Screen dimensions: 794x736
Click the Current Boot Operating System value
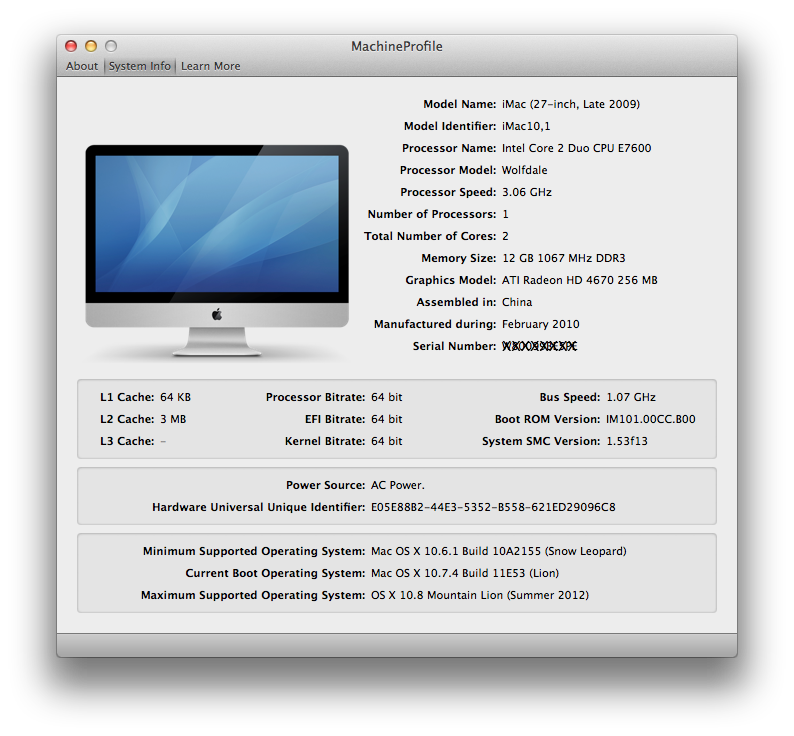464,573
